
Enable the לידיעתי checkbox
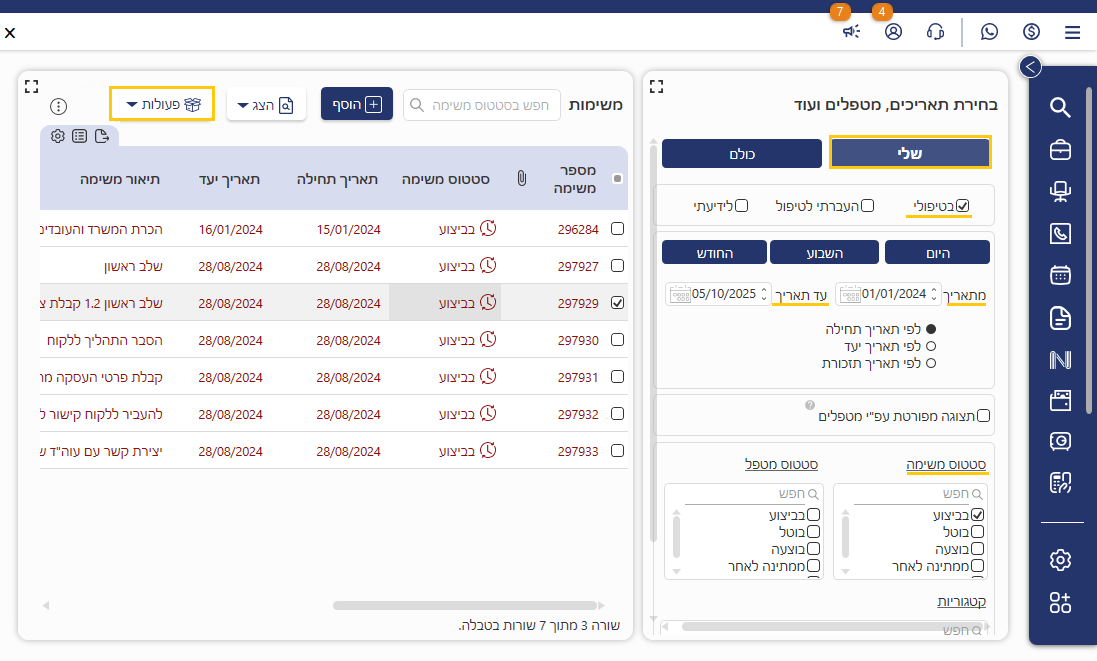click(741, 206)
